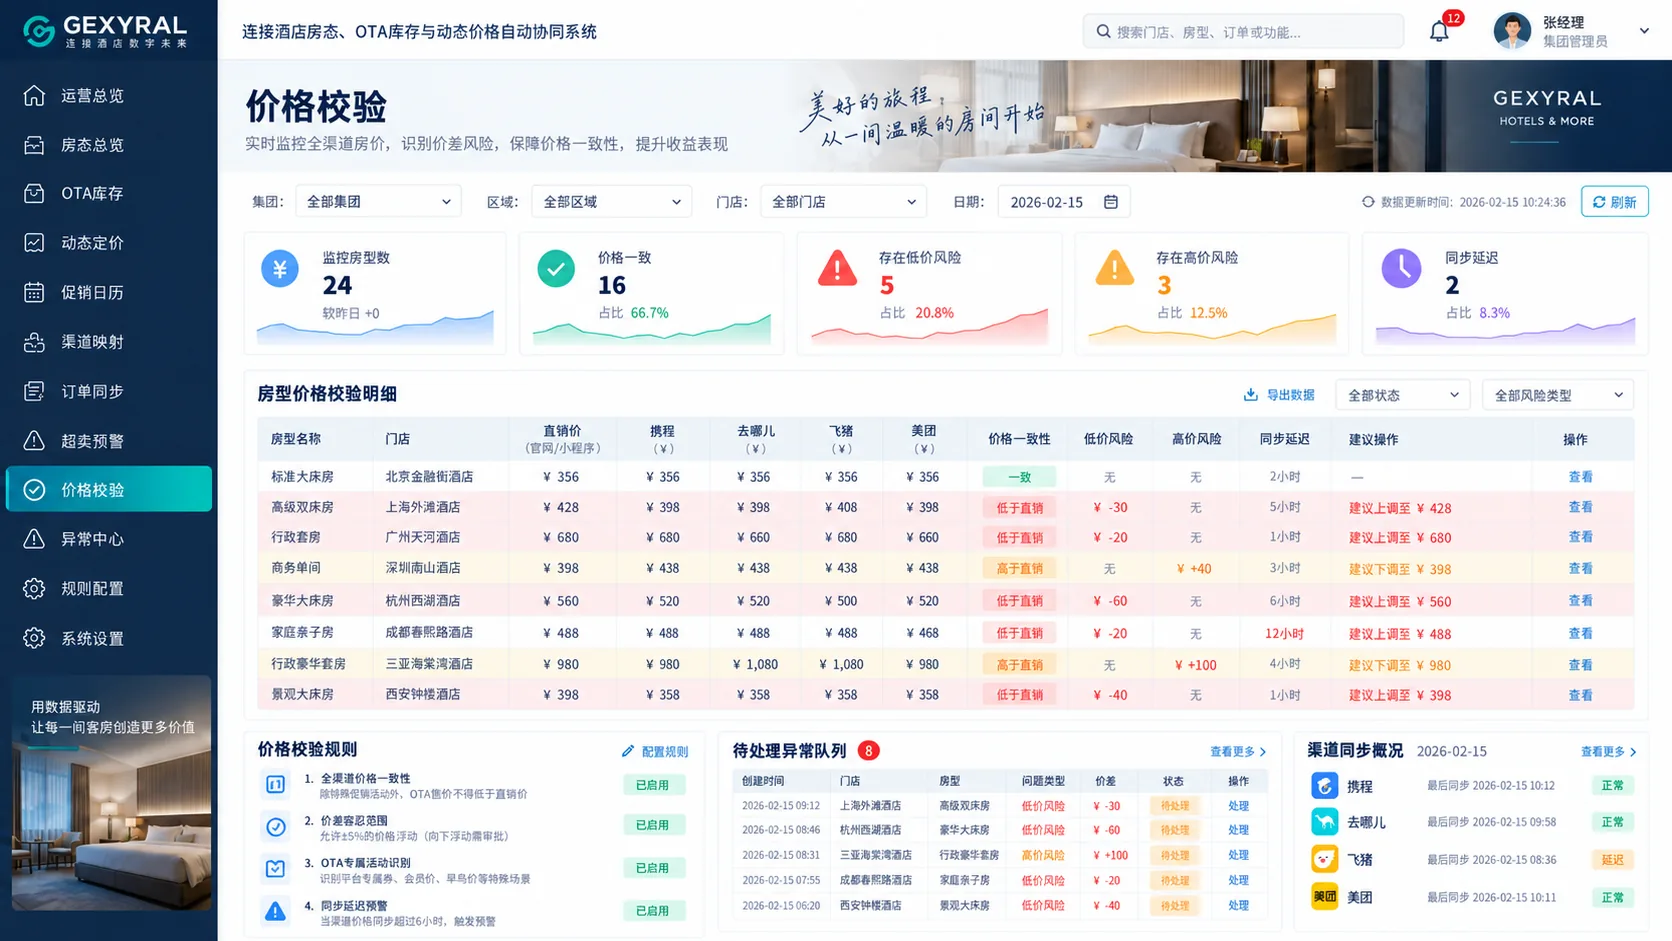Select the active 价格校验 sidebar item
Viewport: 1672px width, 941px height.
(109, 490)
